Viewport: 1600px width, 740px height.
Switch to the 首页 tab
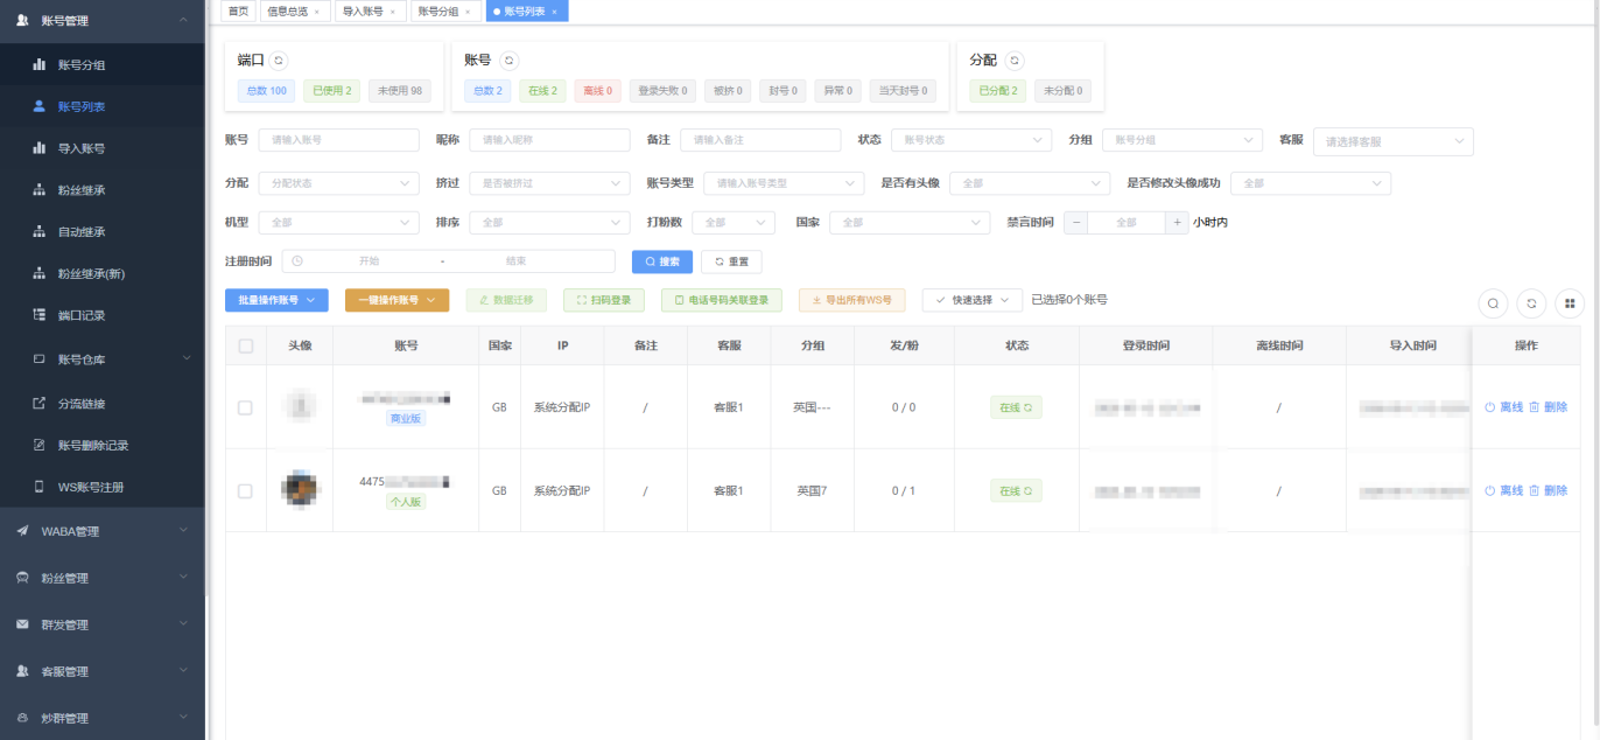coord(238,12)
